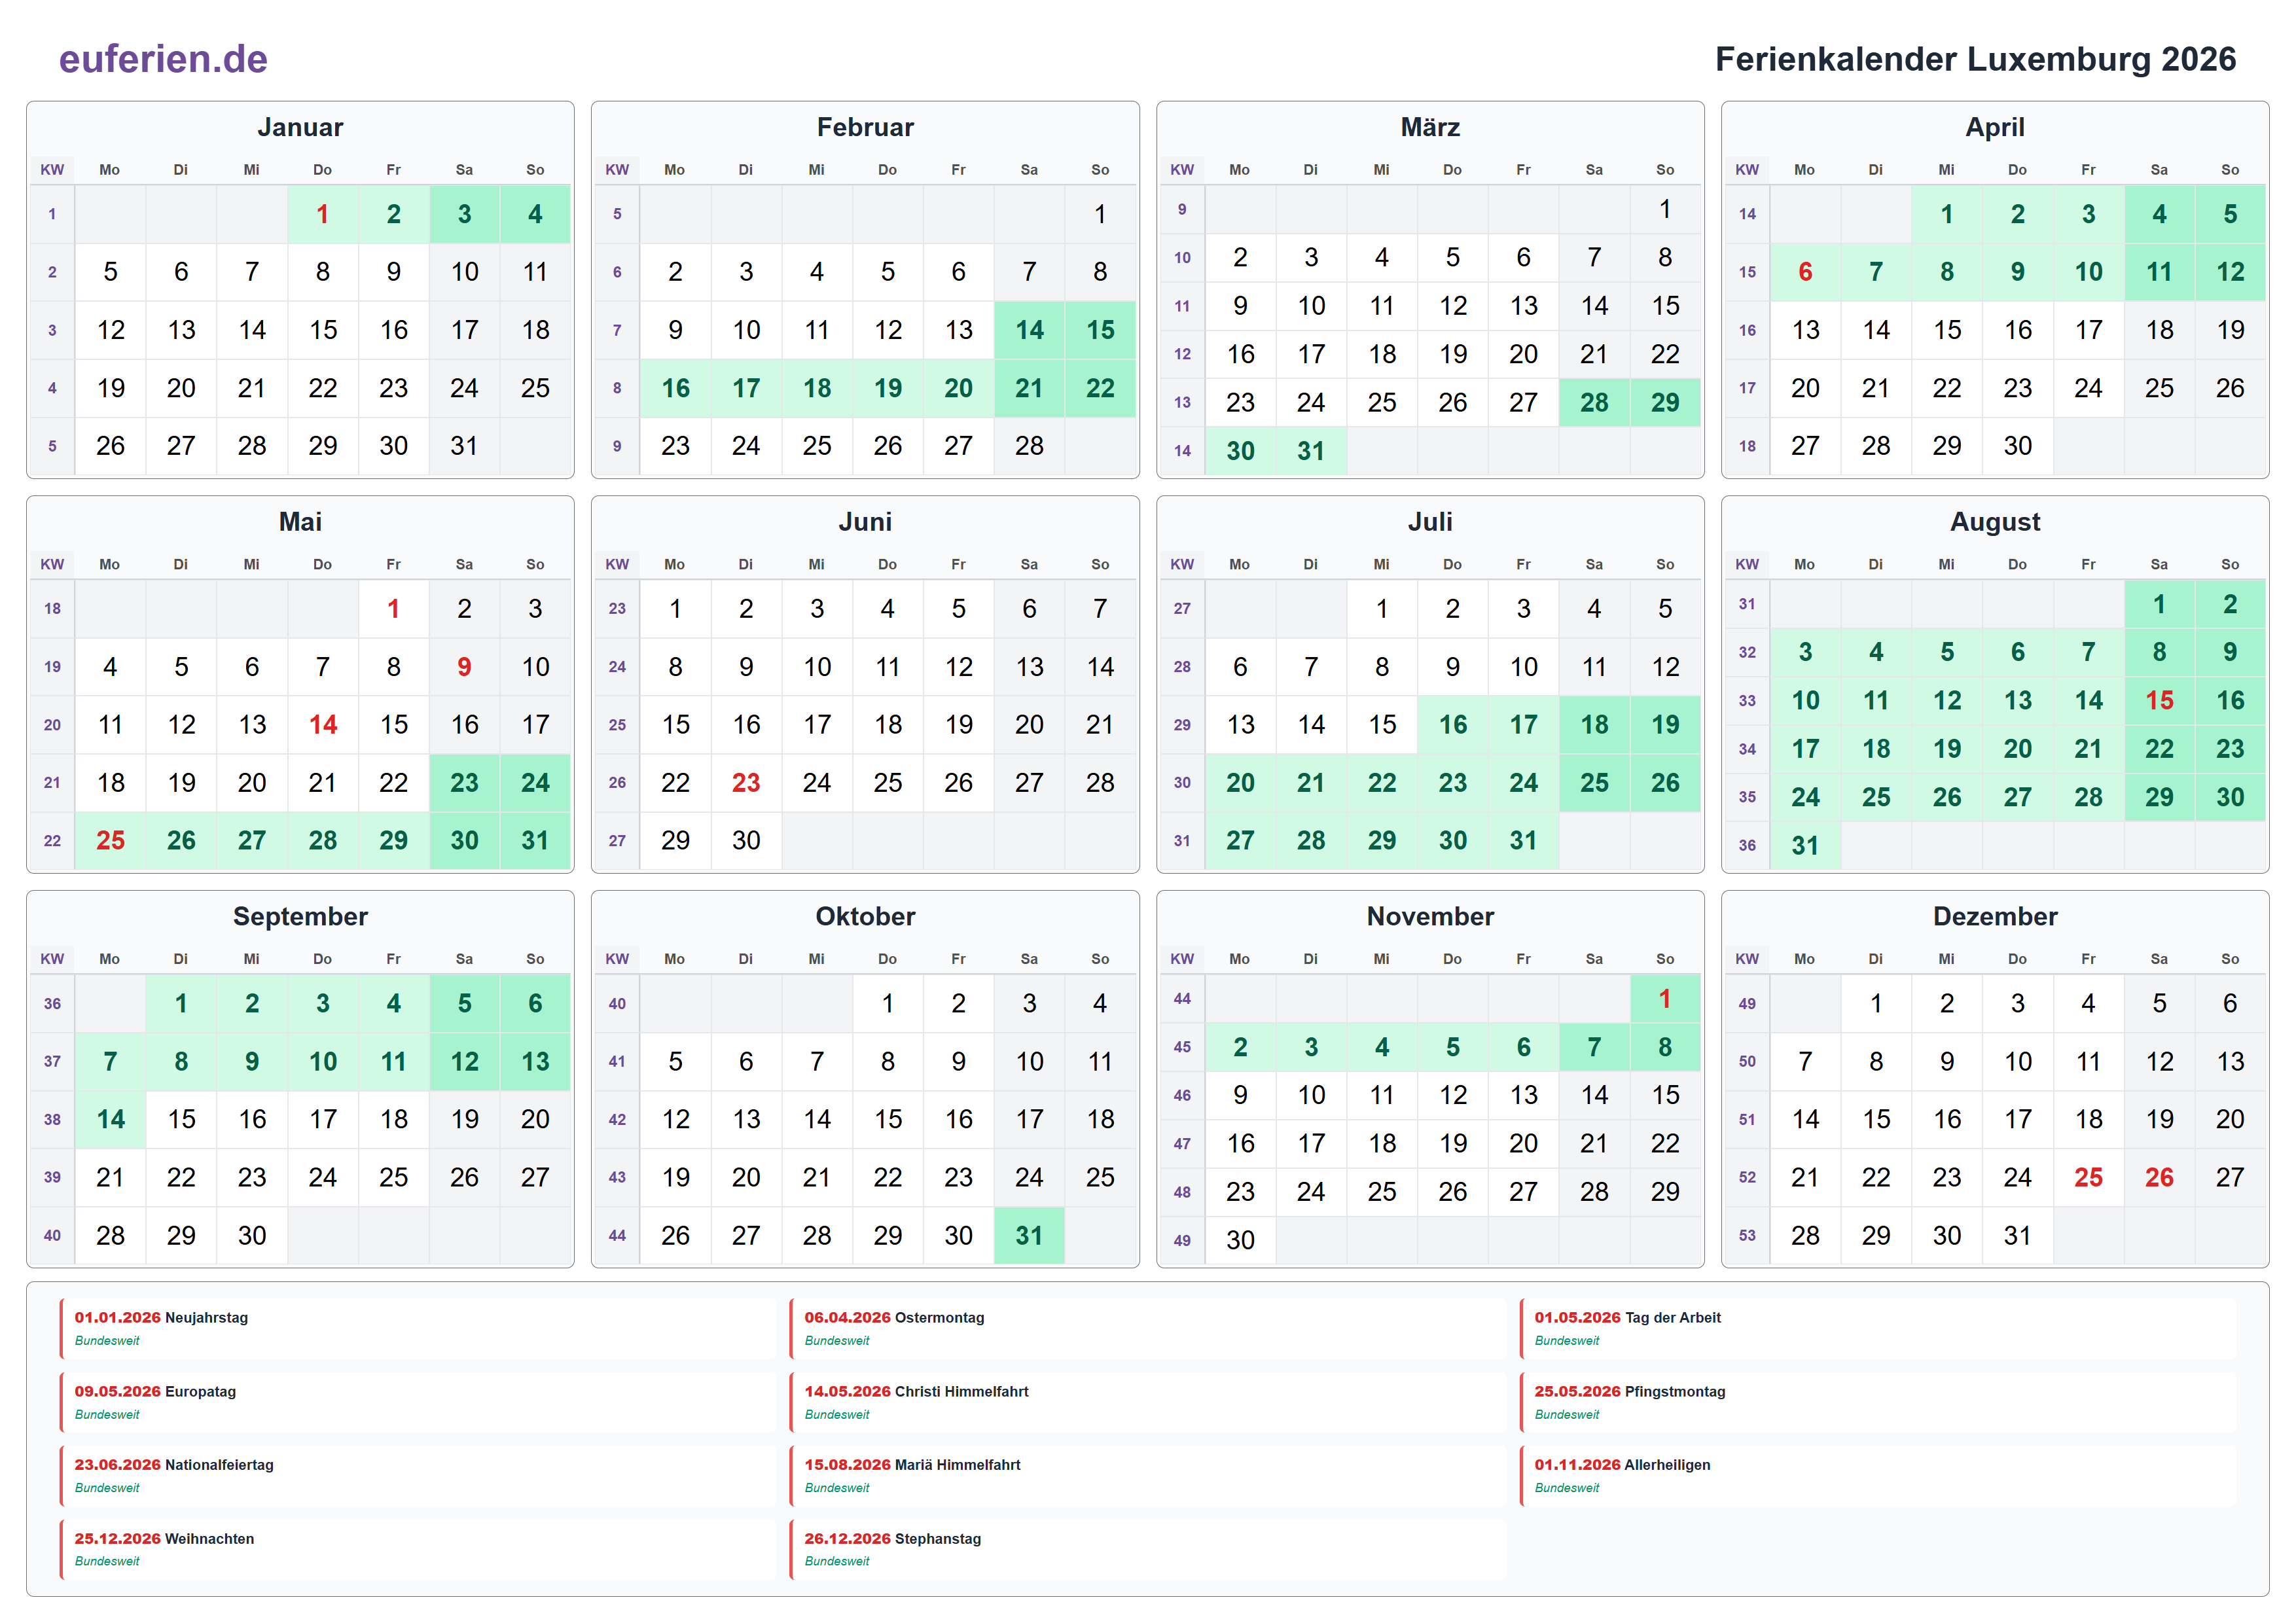Select January 1 holiday in Januar
Screen dimensions: 2296x1623
point(322,214)
